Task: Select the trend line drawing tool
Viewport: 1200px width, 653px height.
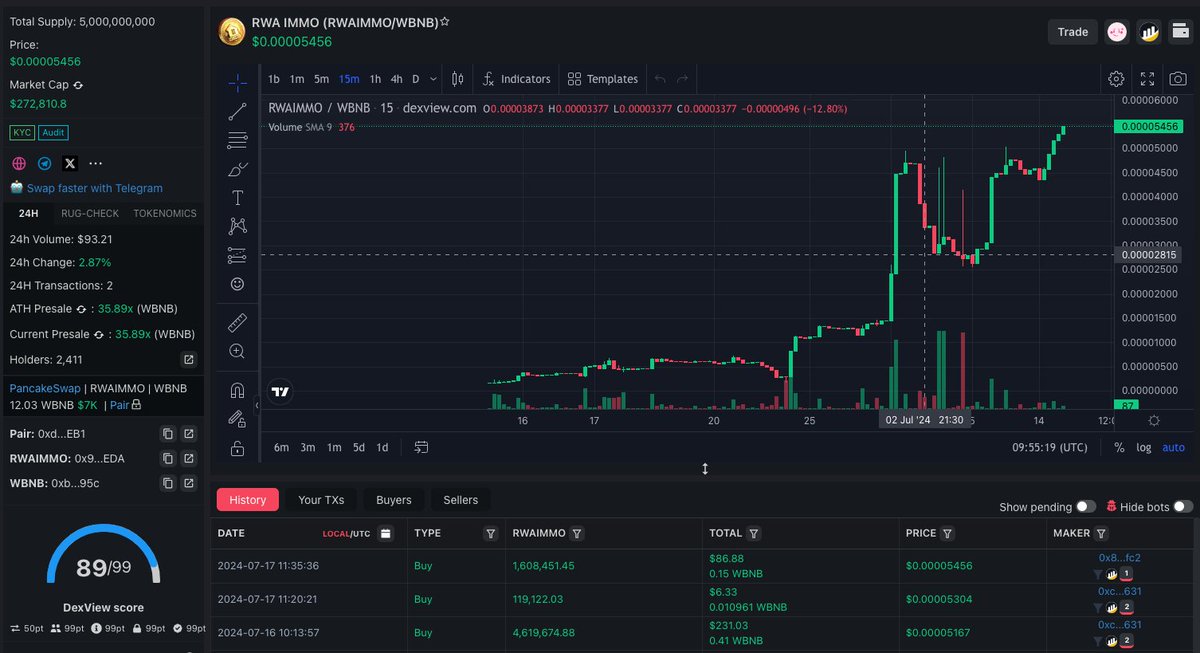Action: 237,111
